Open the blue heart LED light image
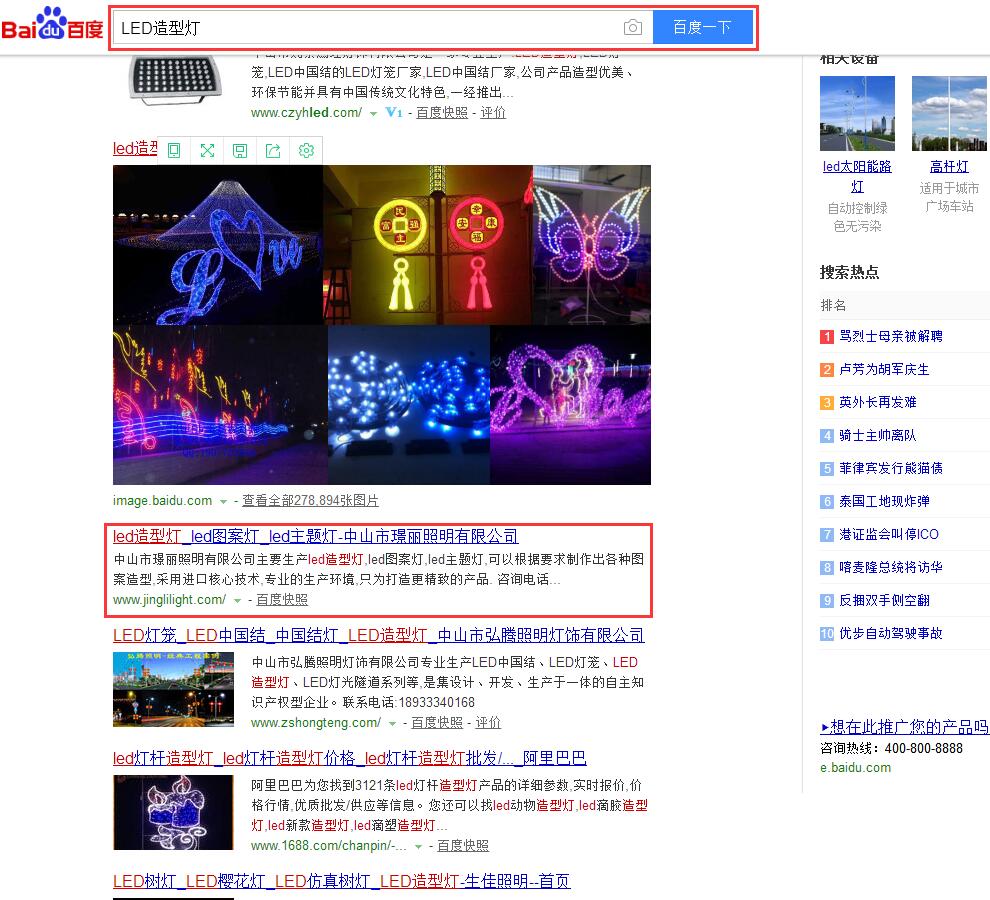990x900 pixels. click(217, 244)
